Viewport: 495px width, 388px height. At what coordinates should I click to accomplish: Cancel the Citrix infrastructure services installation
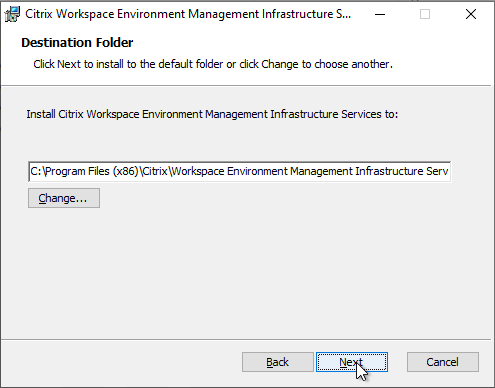pyautogui.click(x=443, y=362)
